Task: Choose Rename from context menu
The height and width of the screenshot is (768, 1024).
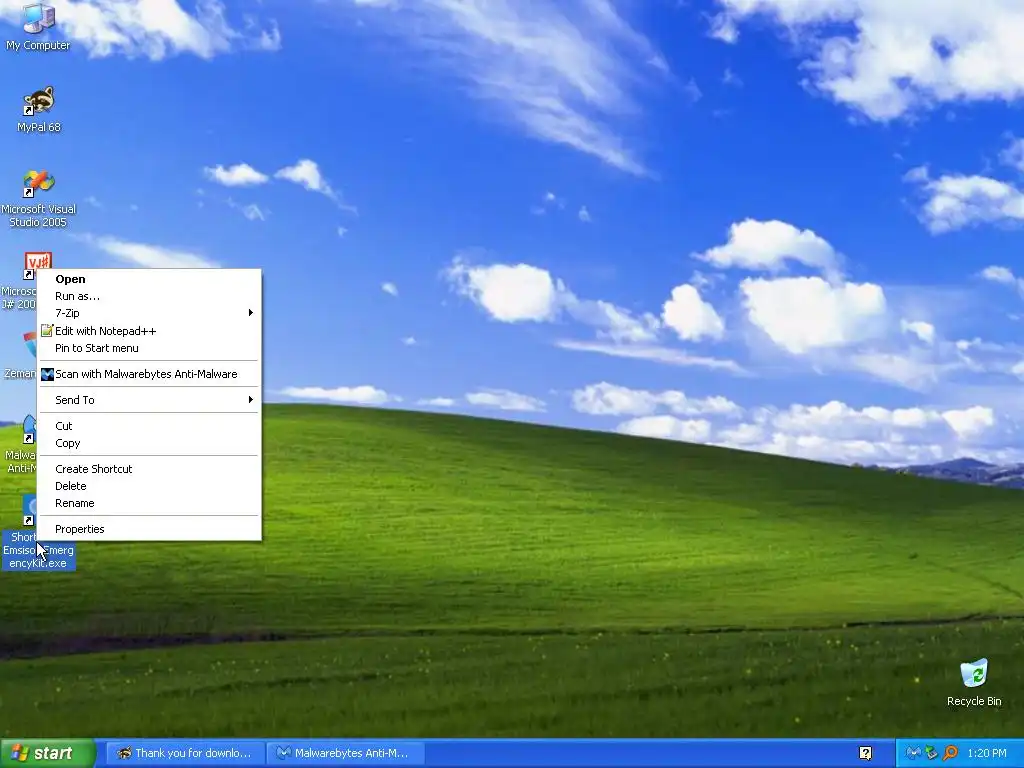Action: click(x=150, y=503)
